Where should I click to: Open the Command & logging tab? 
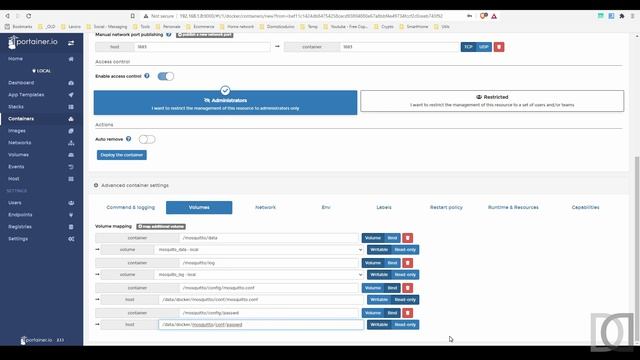pos(131,207)
